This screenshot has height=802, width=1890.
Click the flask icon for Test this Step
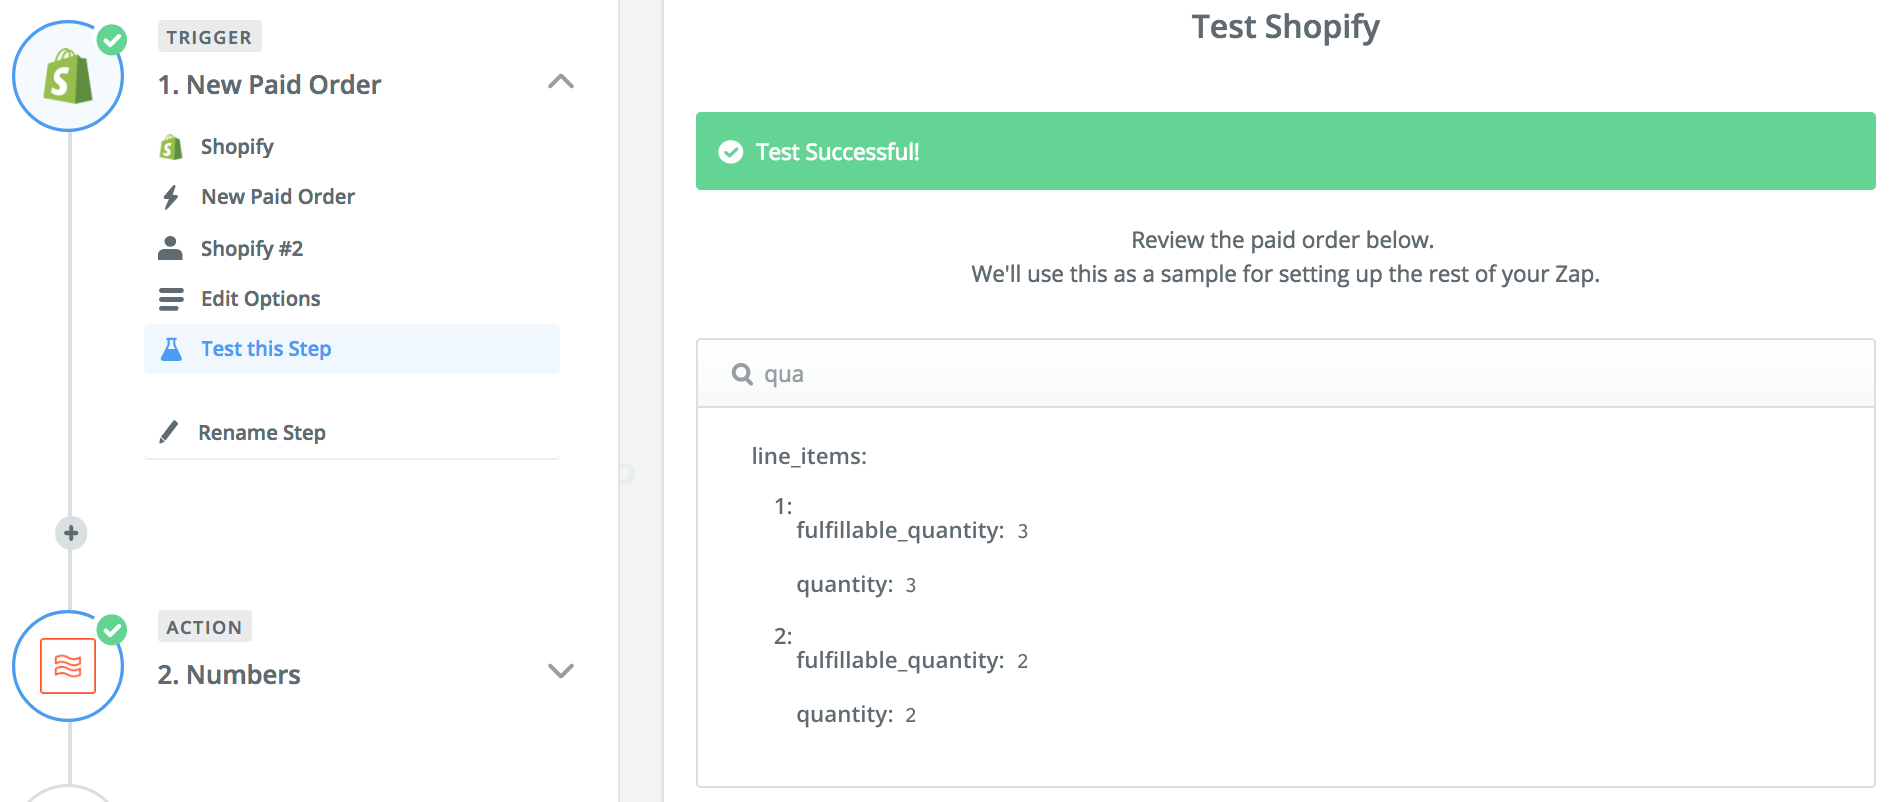click(x=171, y=349)
